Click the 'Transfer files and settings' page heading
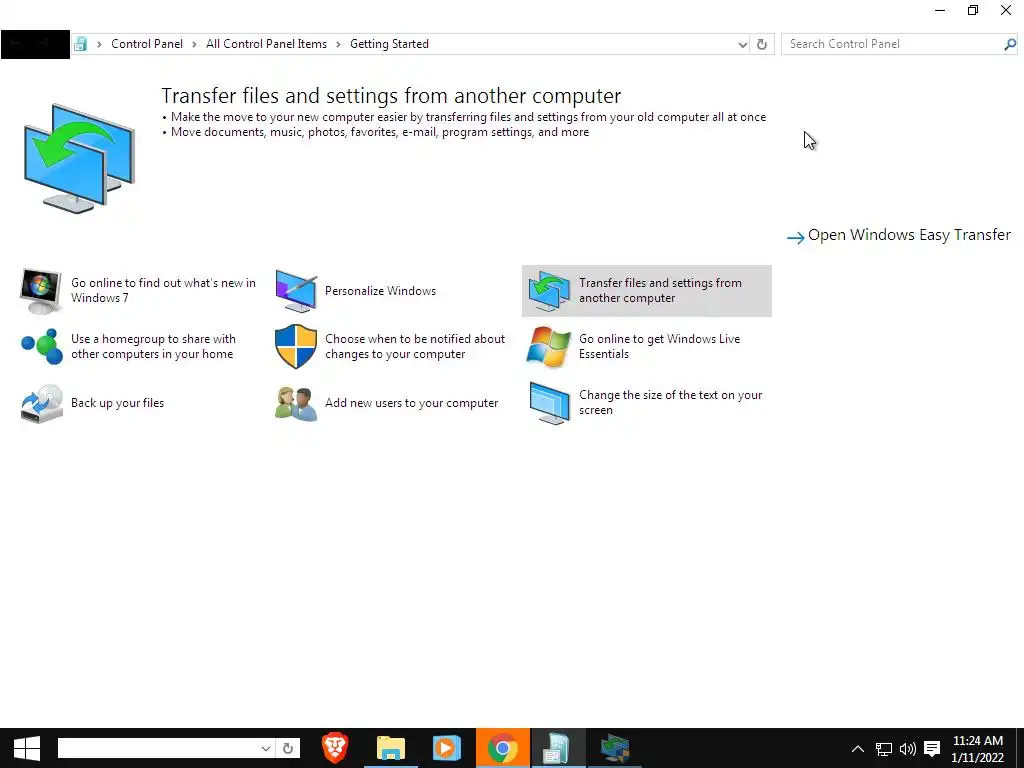Viewport: 1024px width, 768px height. 391,95
